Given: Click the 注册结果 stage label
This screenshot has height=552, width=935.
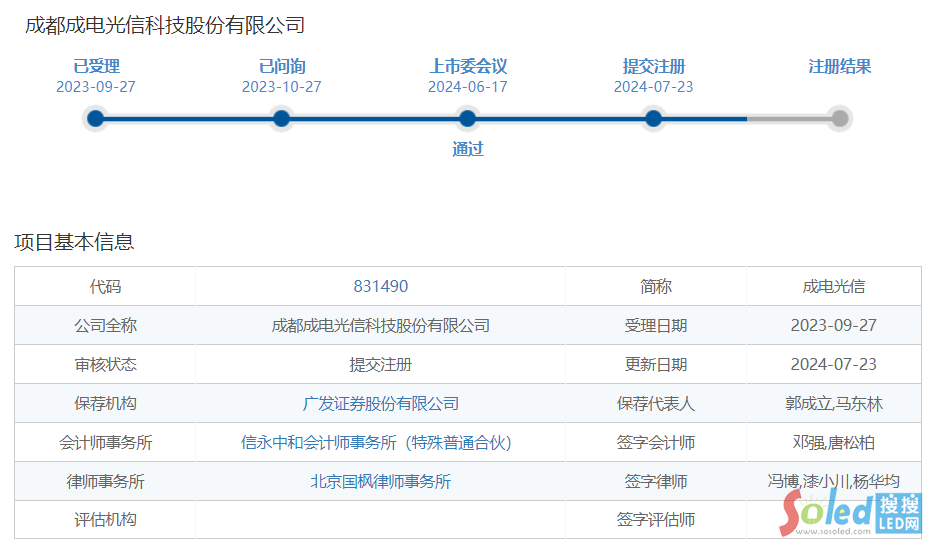Looking at the screenshot, I should point(840,67).
